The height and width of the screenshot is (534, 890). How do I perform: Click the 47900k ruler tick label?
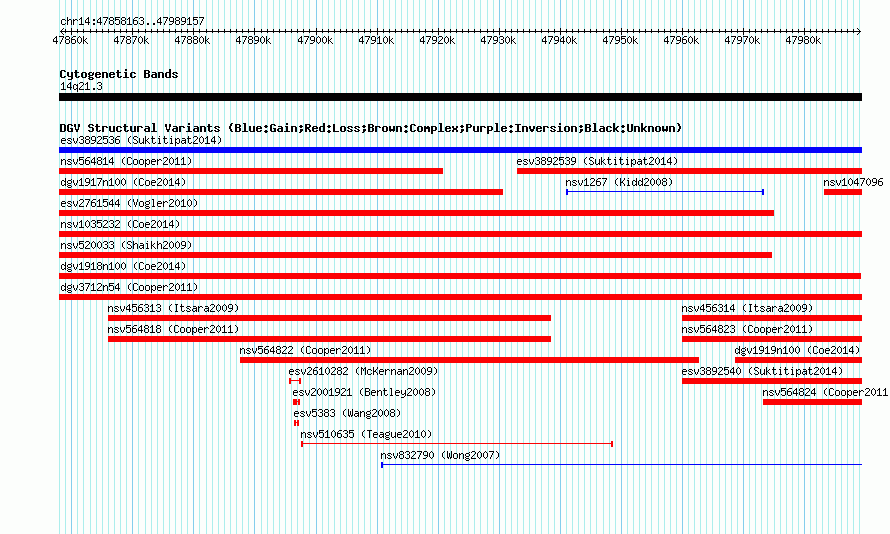[x=315, y=41]
